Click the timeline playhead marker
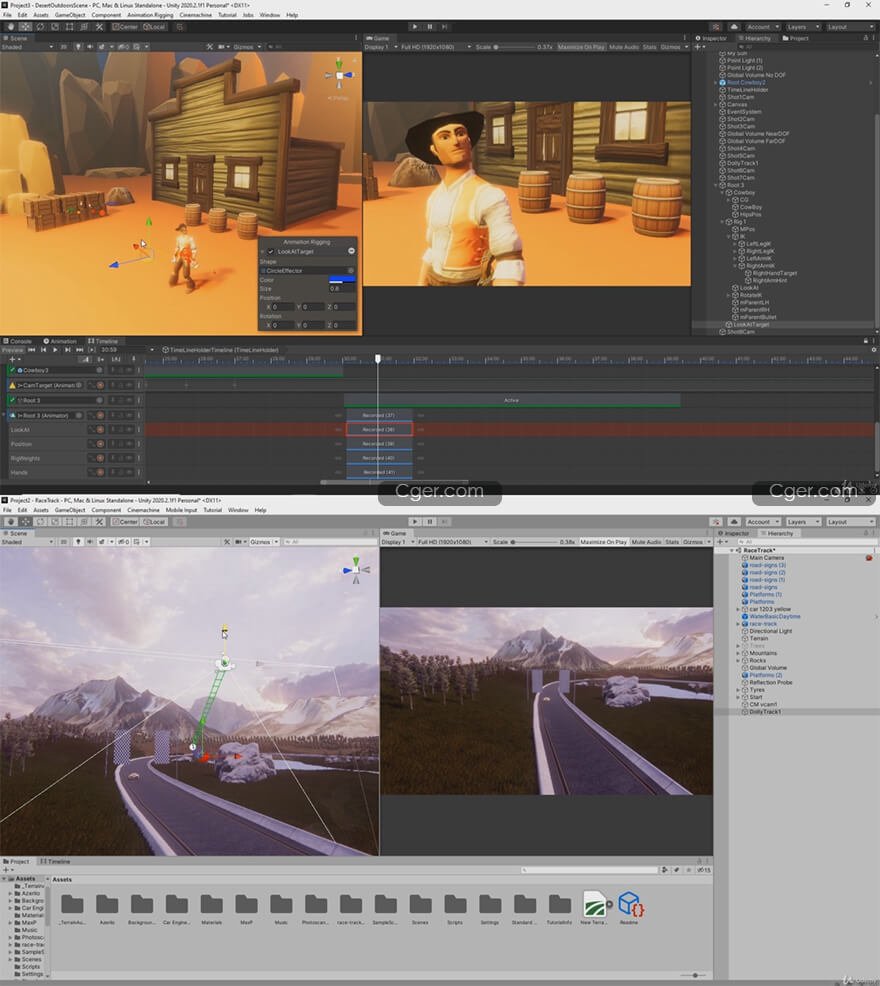The height and width of the screenshot is (986, 880). point(378,358)
